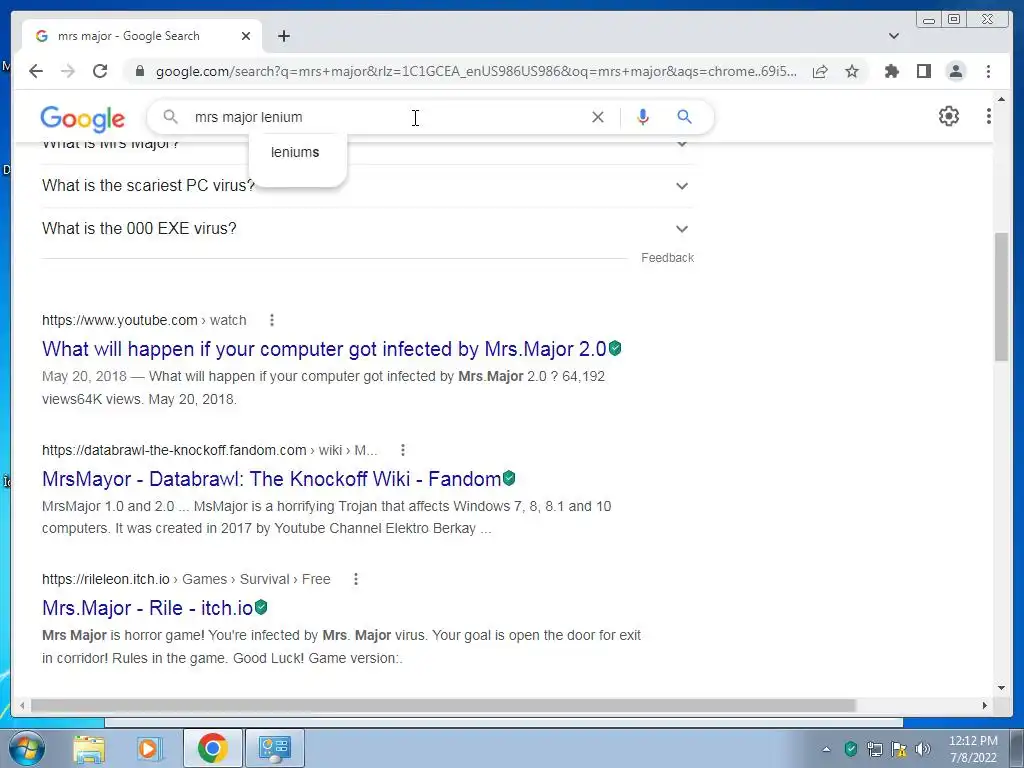1024x768 pixels.
Task: Choose the leniums autocomplete suggestion
Action: click(295, 152)
